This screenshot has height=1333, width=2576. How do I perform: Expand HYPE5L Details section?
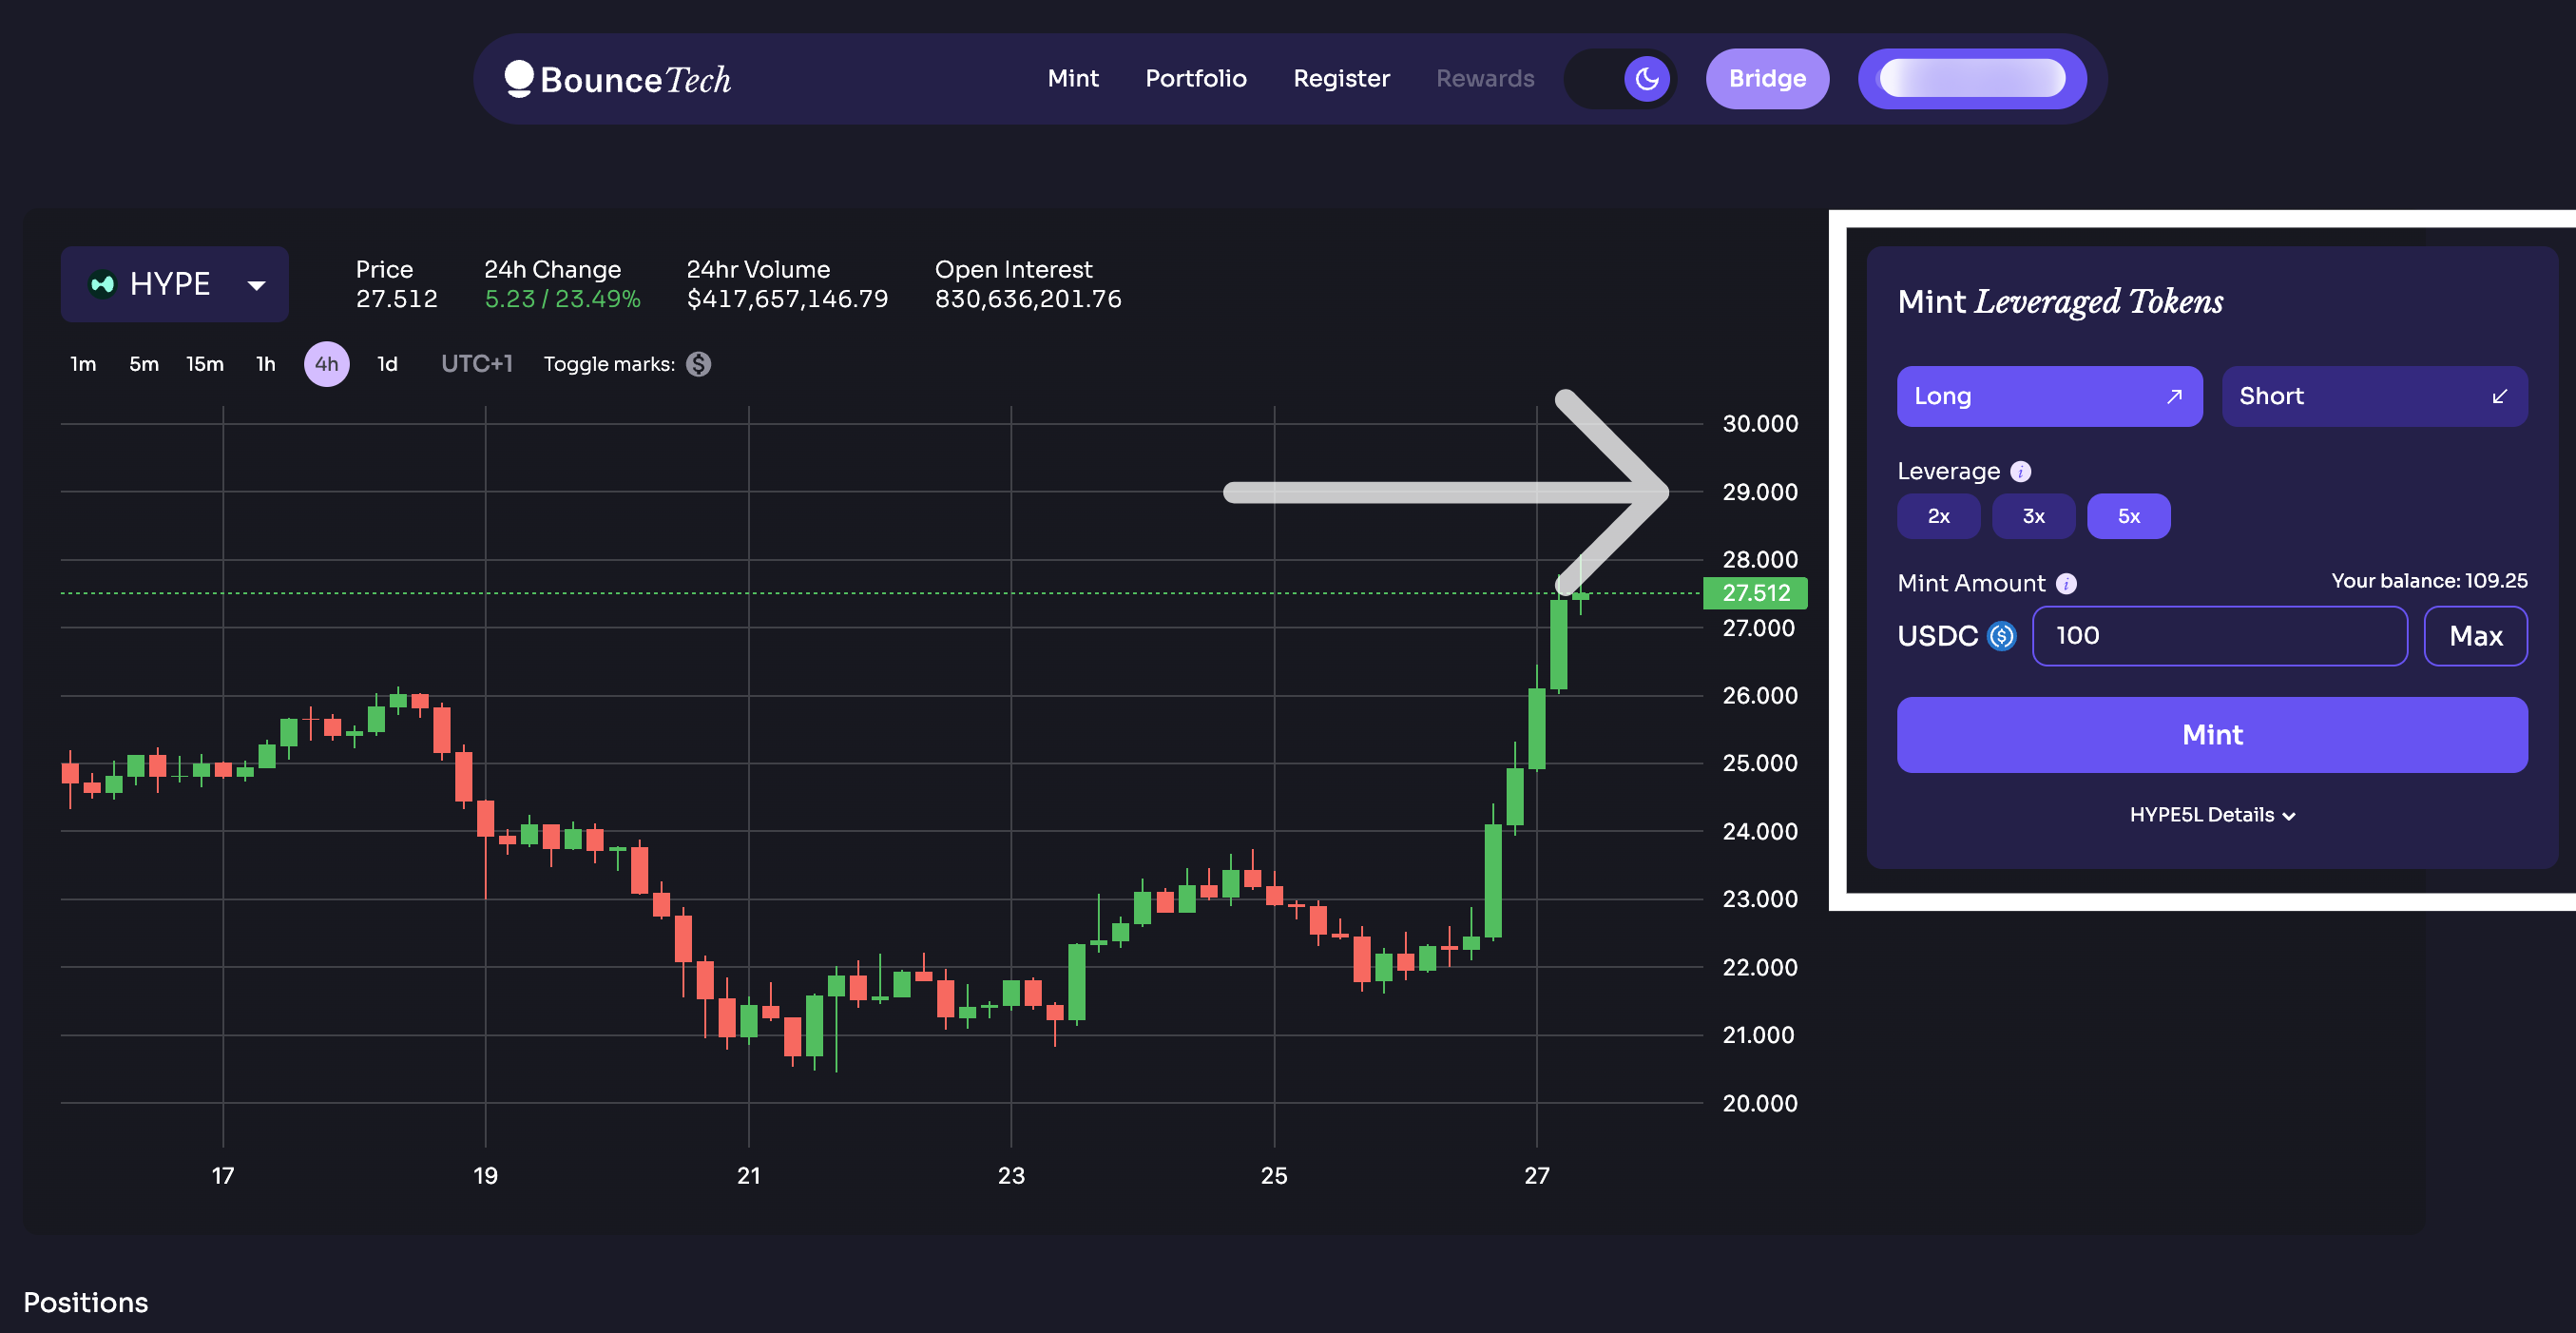click(x=2212, y=815)
